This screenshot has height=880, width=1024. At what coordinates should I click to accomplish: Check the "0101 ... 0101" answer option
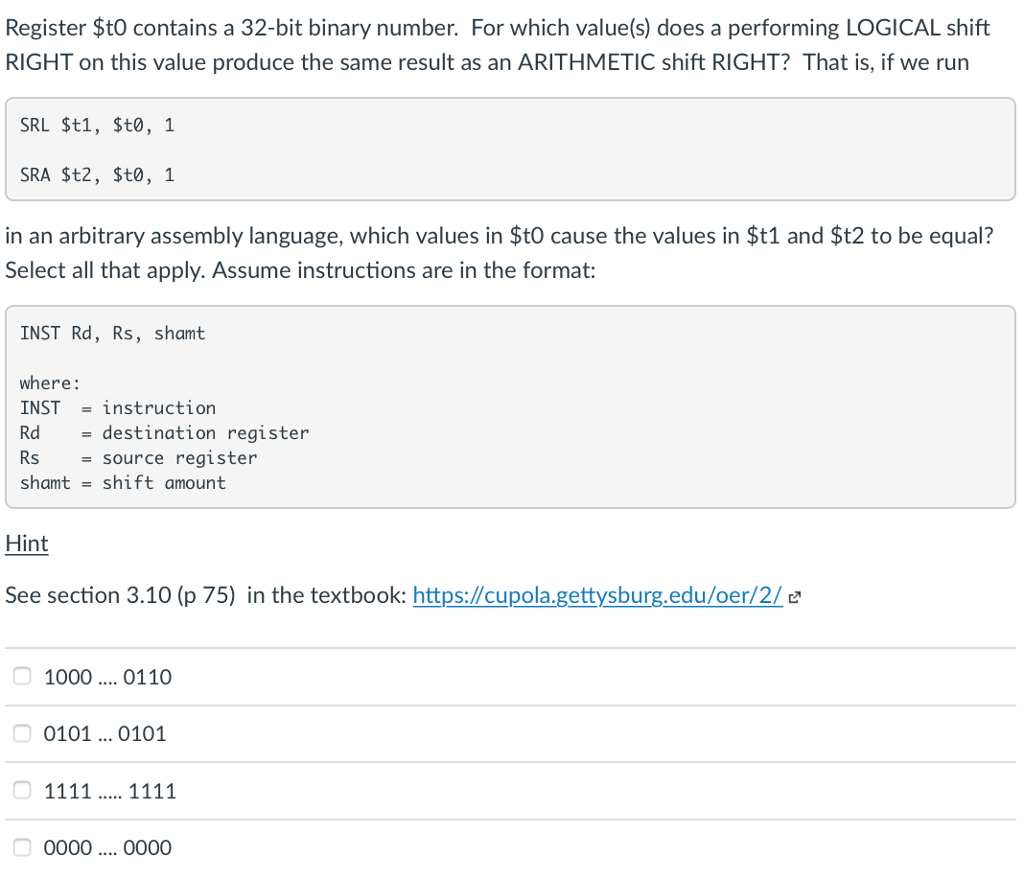coord(21,732)
